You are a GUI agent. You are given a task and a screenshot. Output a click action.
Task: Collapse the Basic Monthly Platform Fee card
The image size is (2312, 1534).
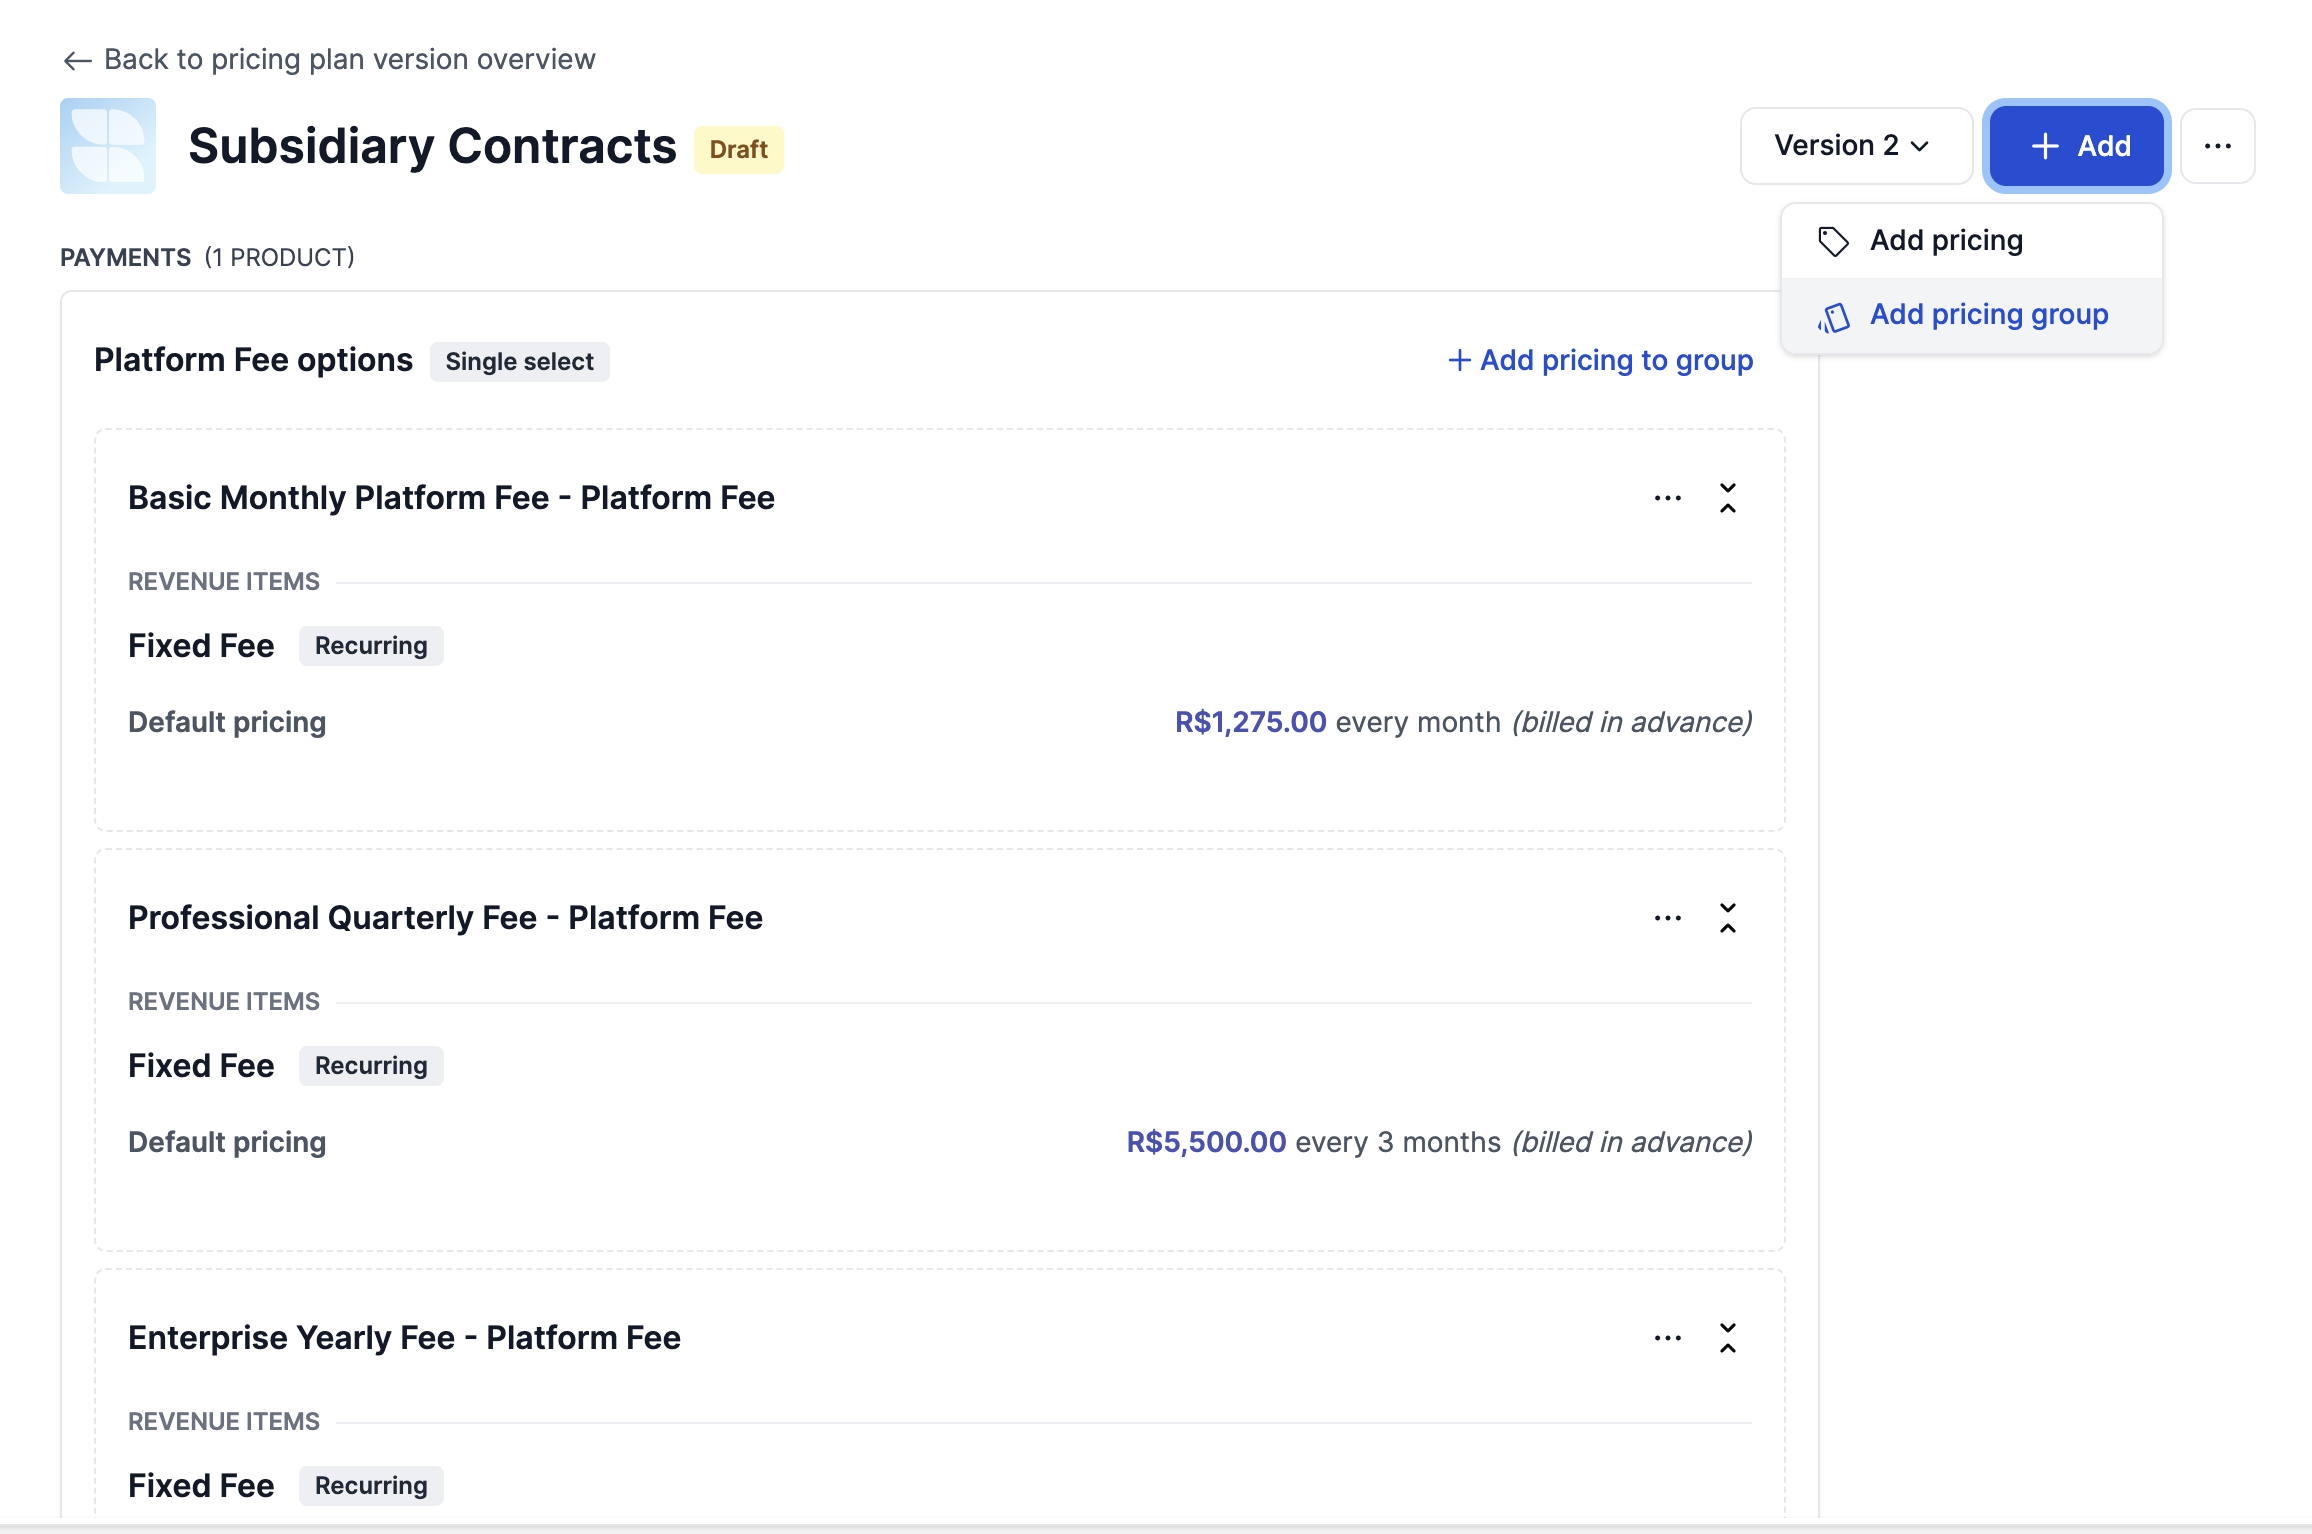click(x=1728, y=498)
